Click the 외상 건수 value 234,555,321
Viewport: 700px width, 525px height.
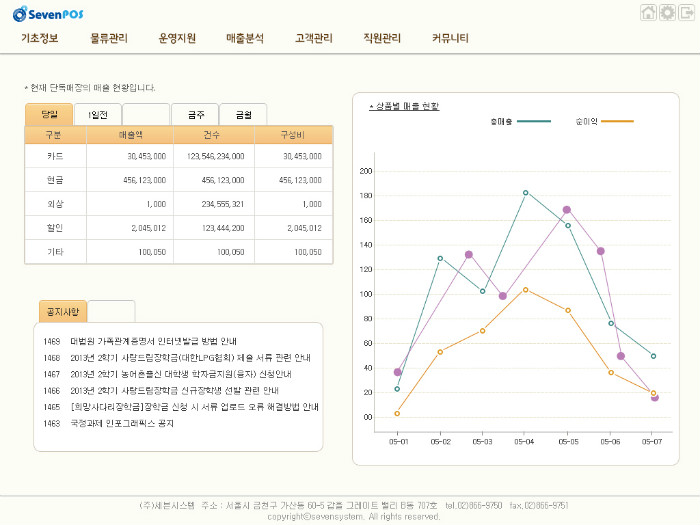(x=223, y=204)
